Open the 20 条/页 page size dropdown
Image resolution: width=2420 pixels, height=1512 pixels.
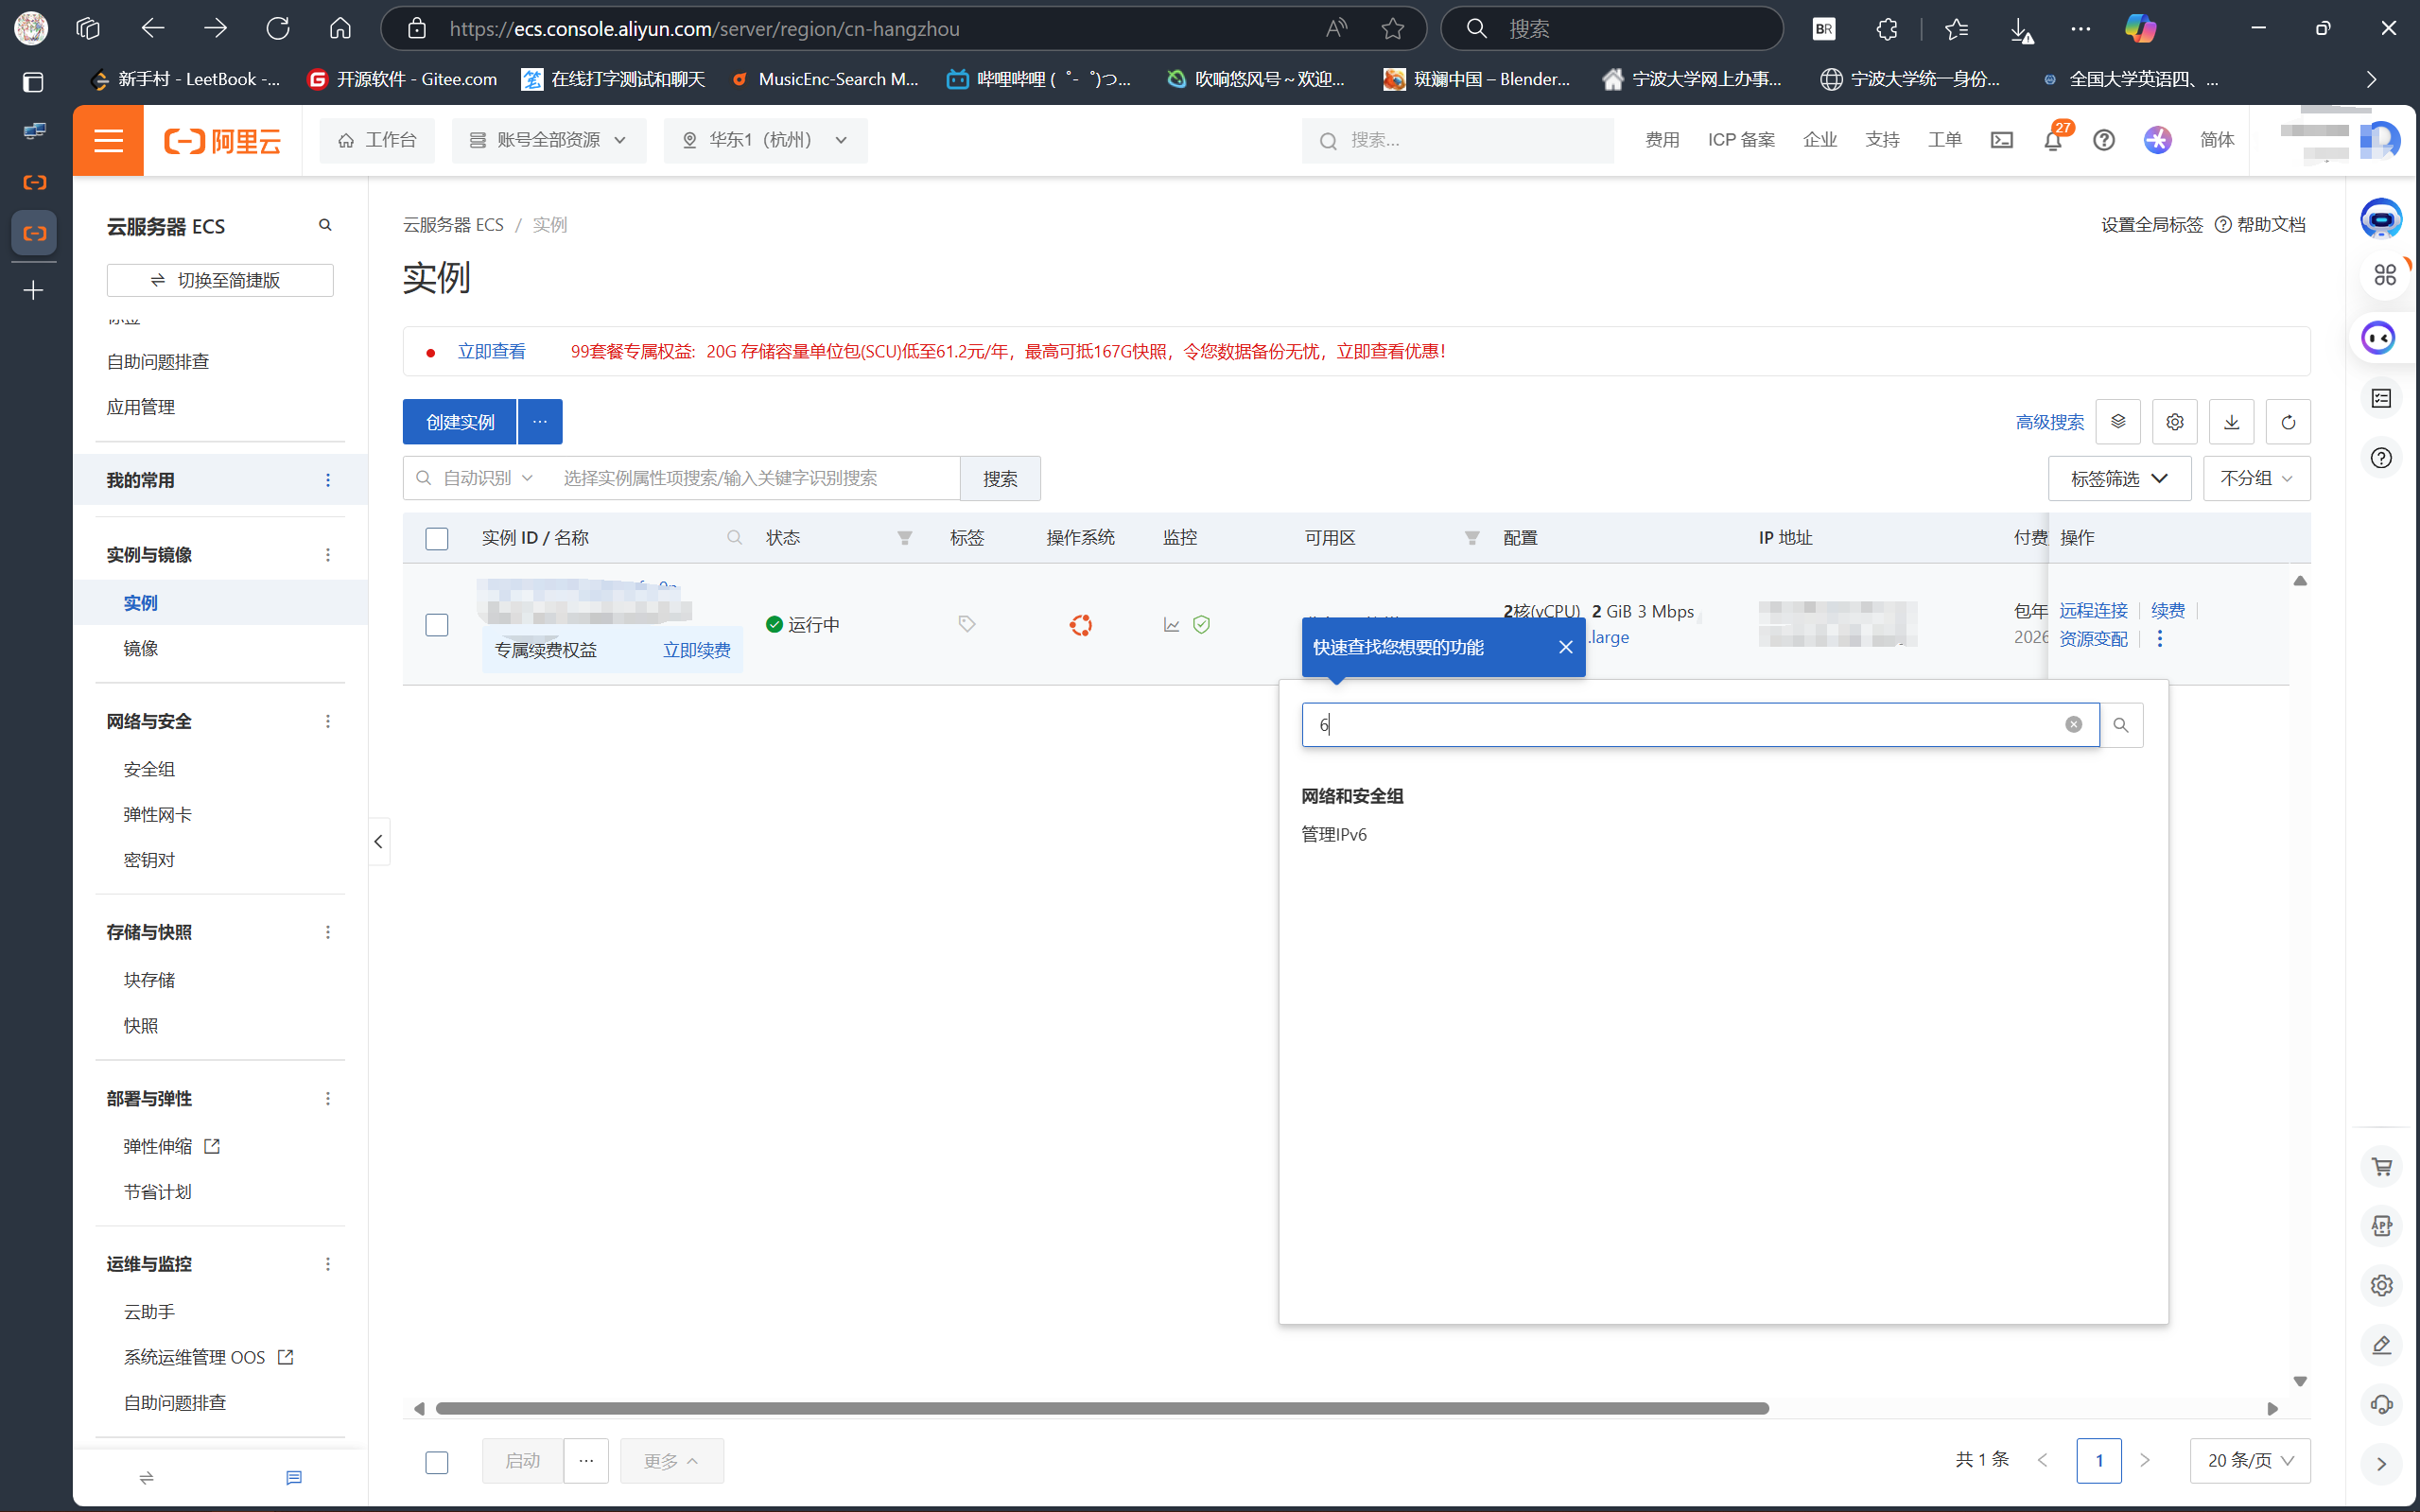[x=2249, y=1461]
